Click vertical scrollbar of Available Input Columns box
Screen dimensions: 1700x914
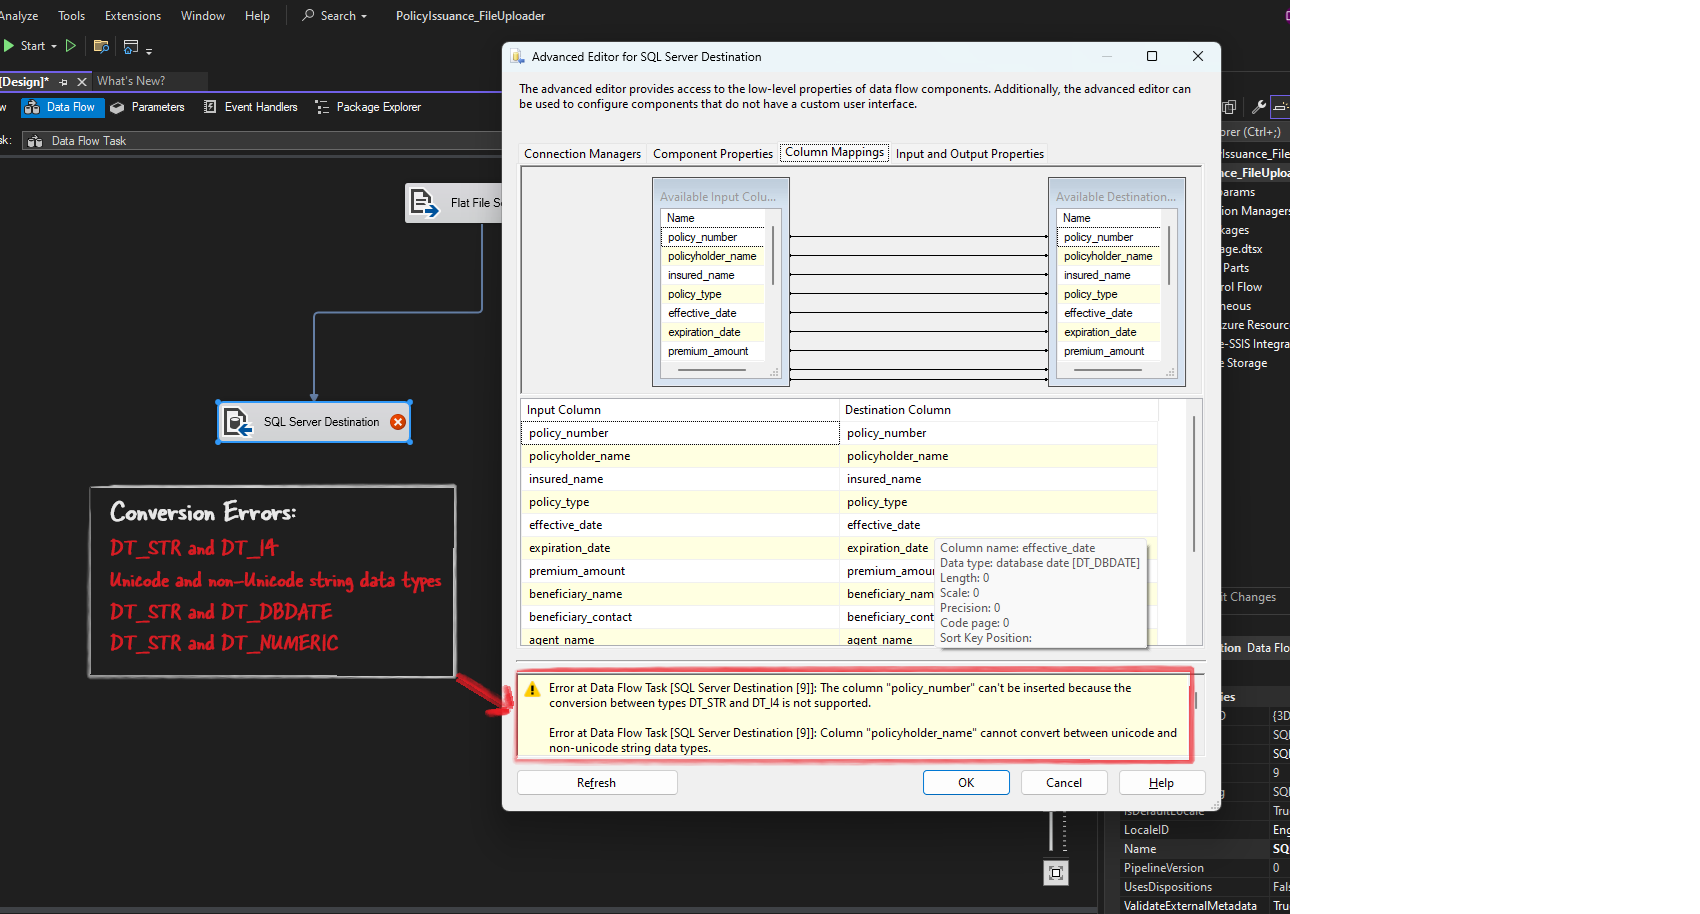pyautogui.click(x=773, y=255)
